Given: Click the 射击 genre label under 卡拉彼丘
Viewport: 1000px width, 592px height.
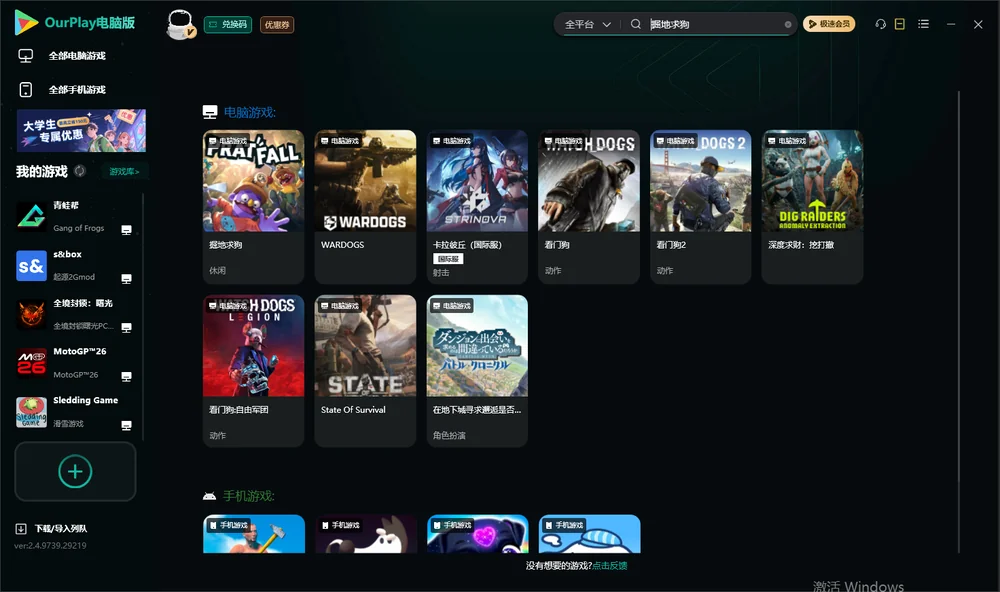Looking at the screenshot, I should [x=441, y=272].
